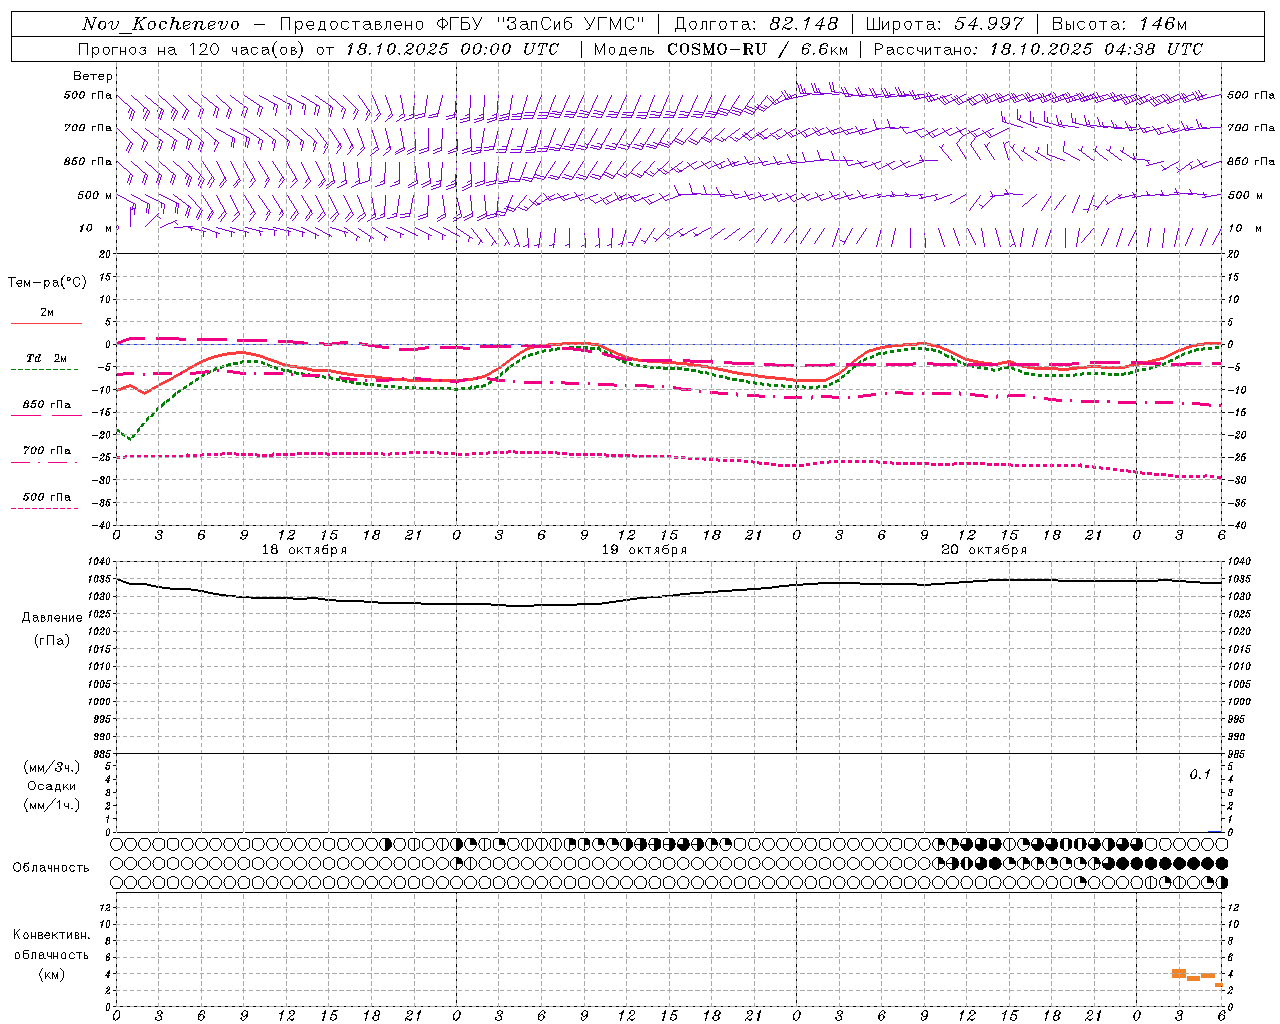Select the latitude value "Широта: 54.997"
This screenshot has width=1280, height=1024.
click(945, 24)
